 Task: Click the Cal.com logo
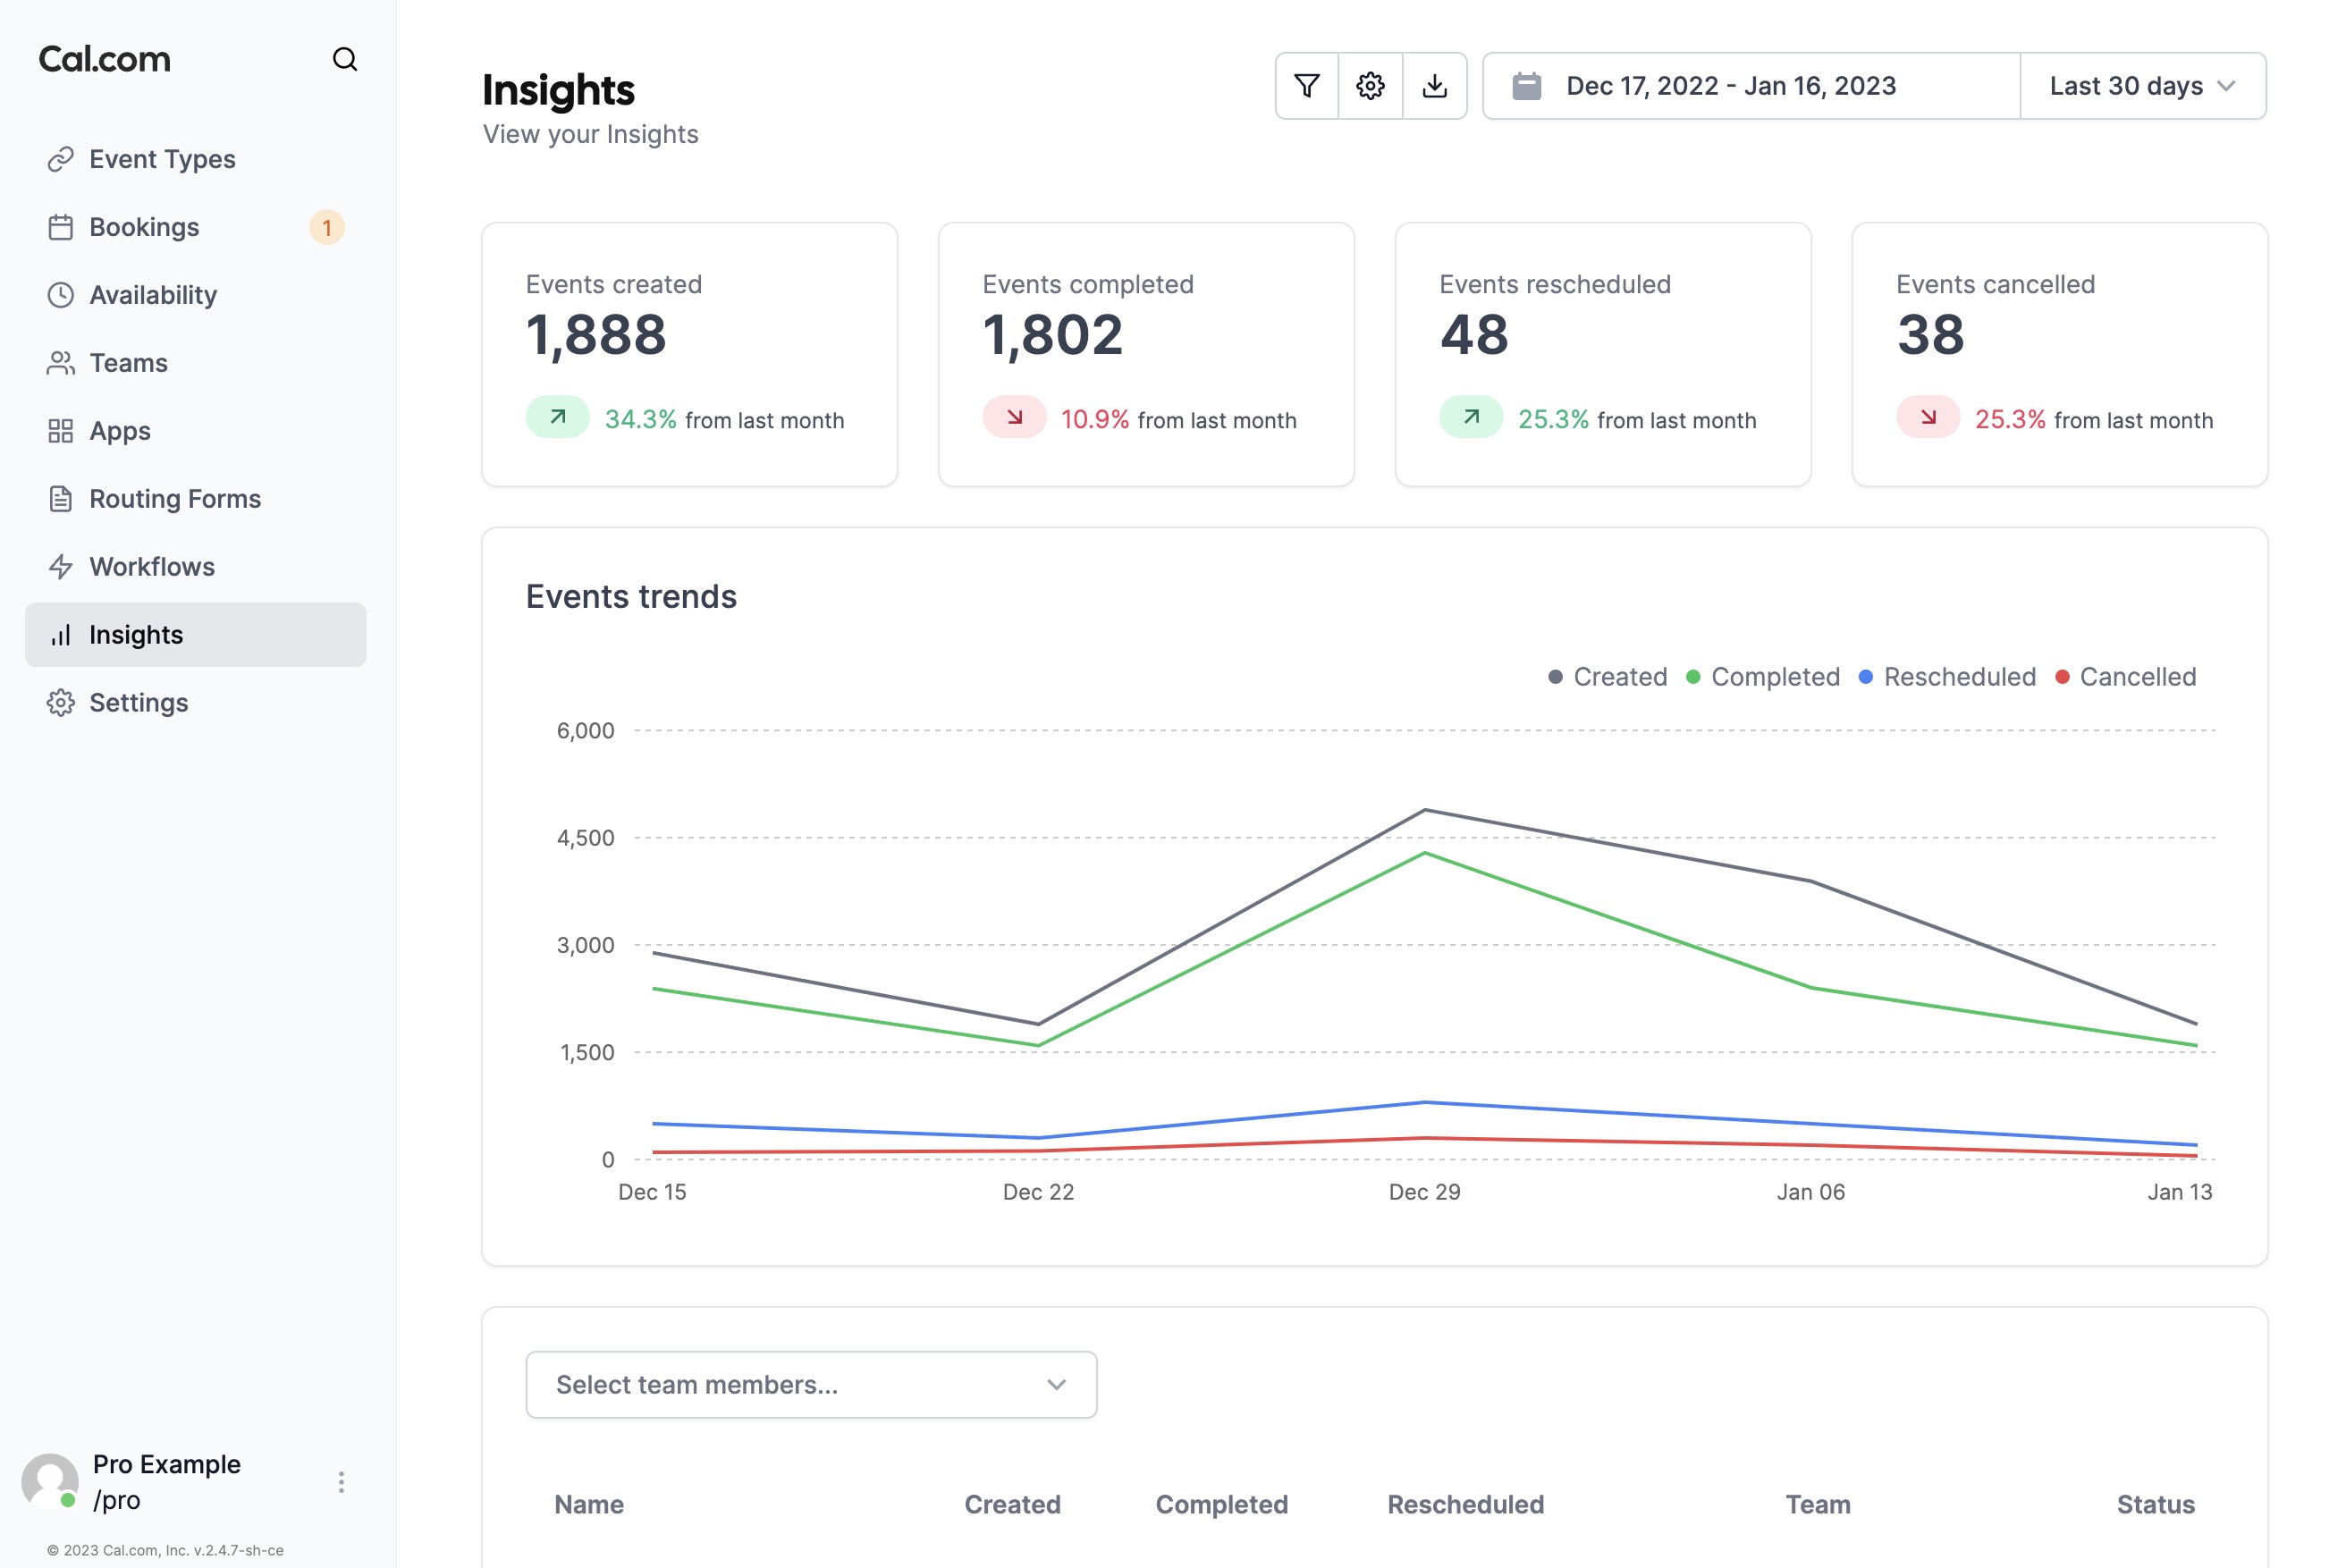[x=105, y=60]
